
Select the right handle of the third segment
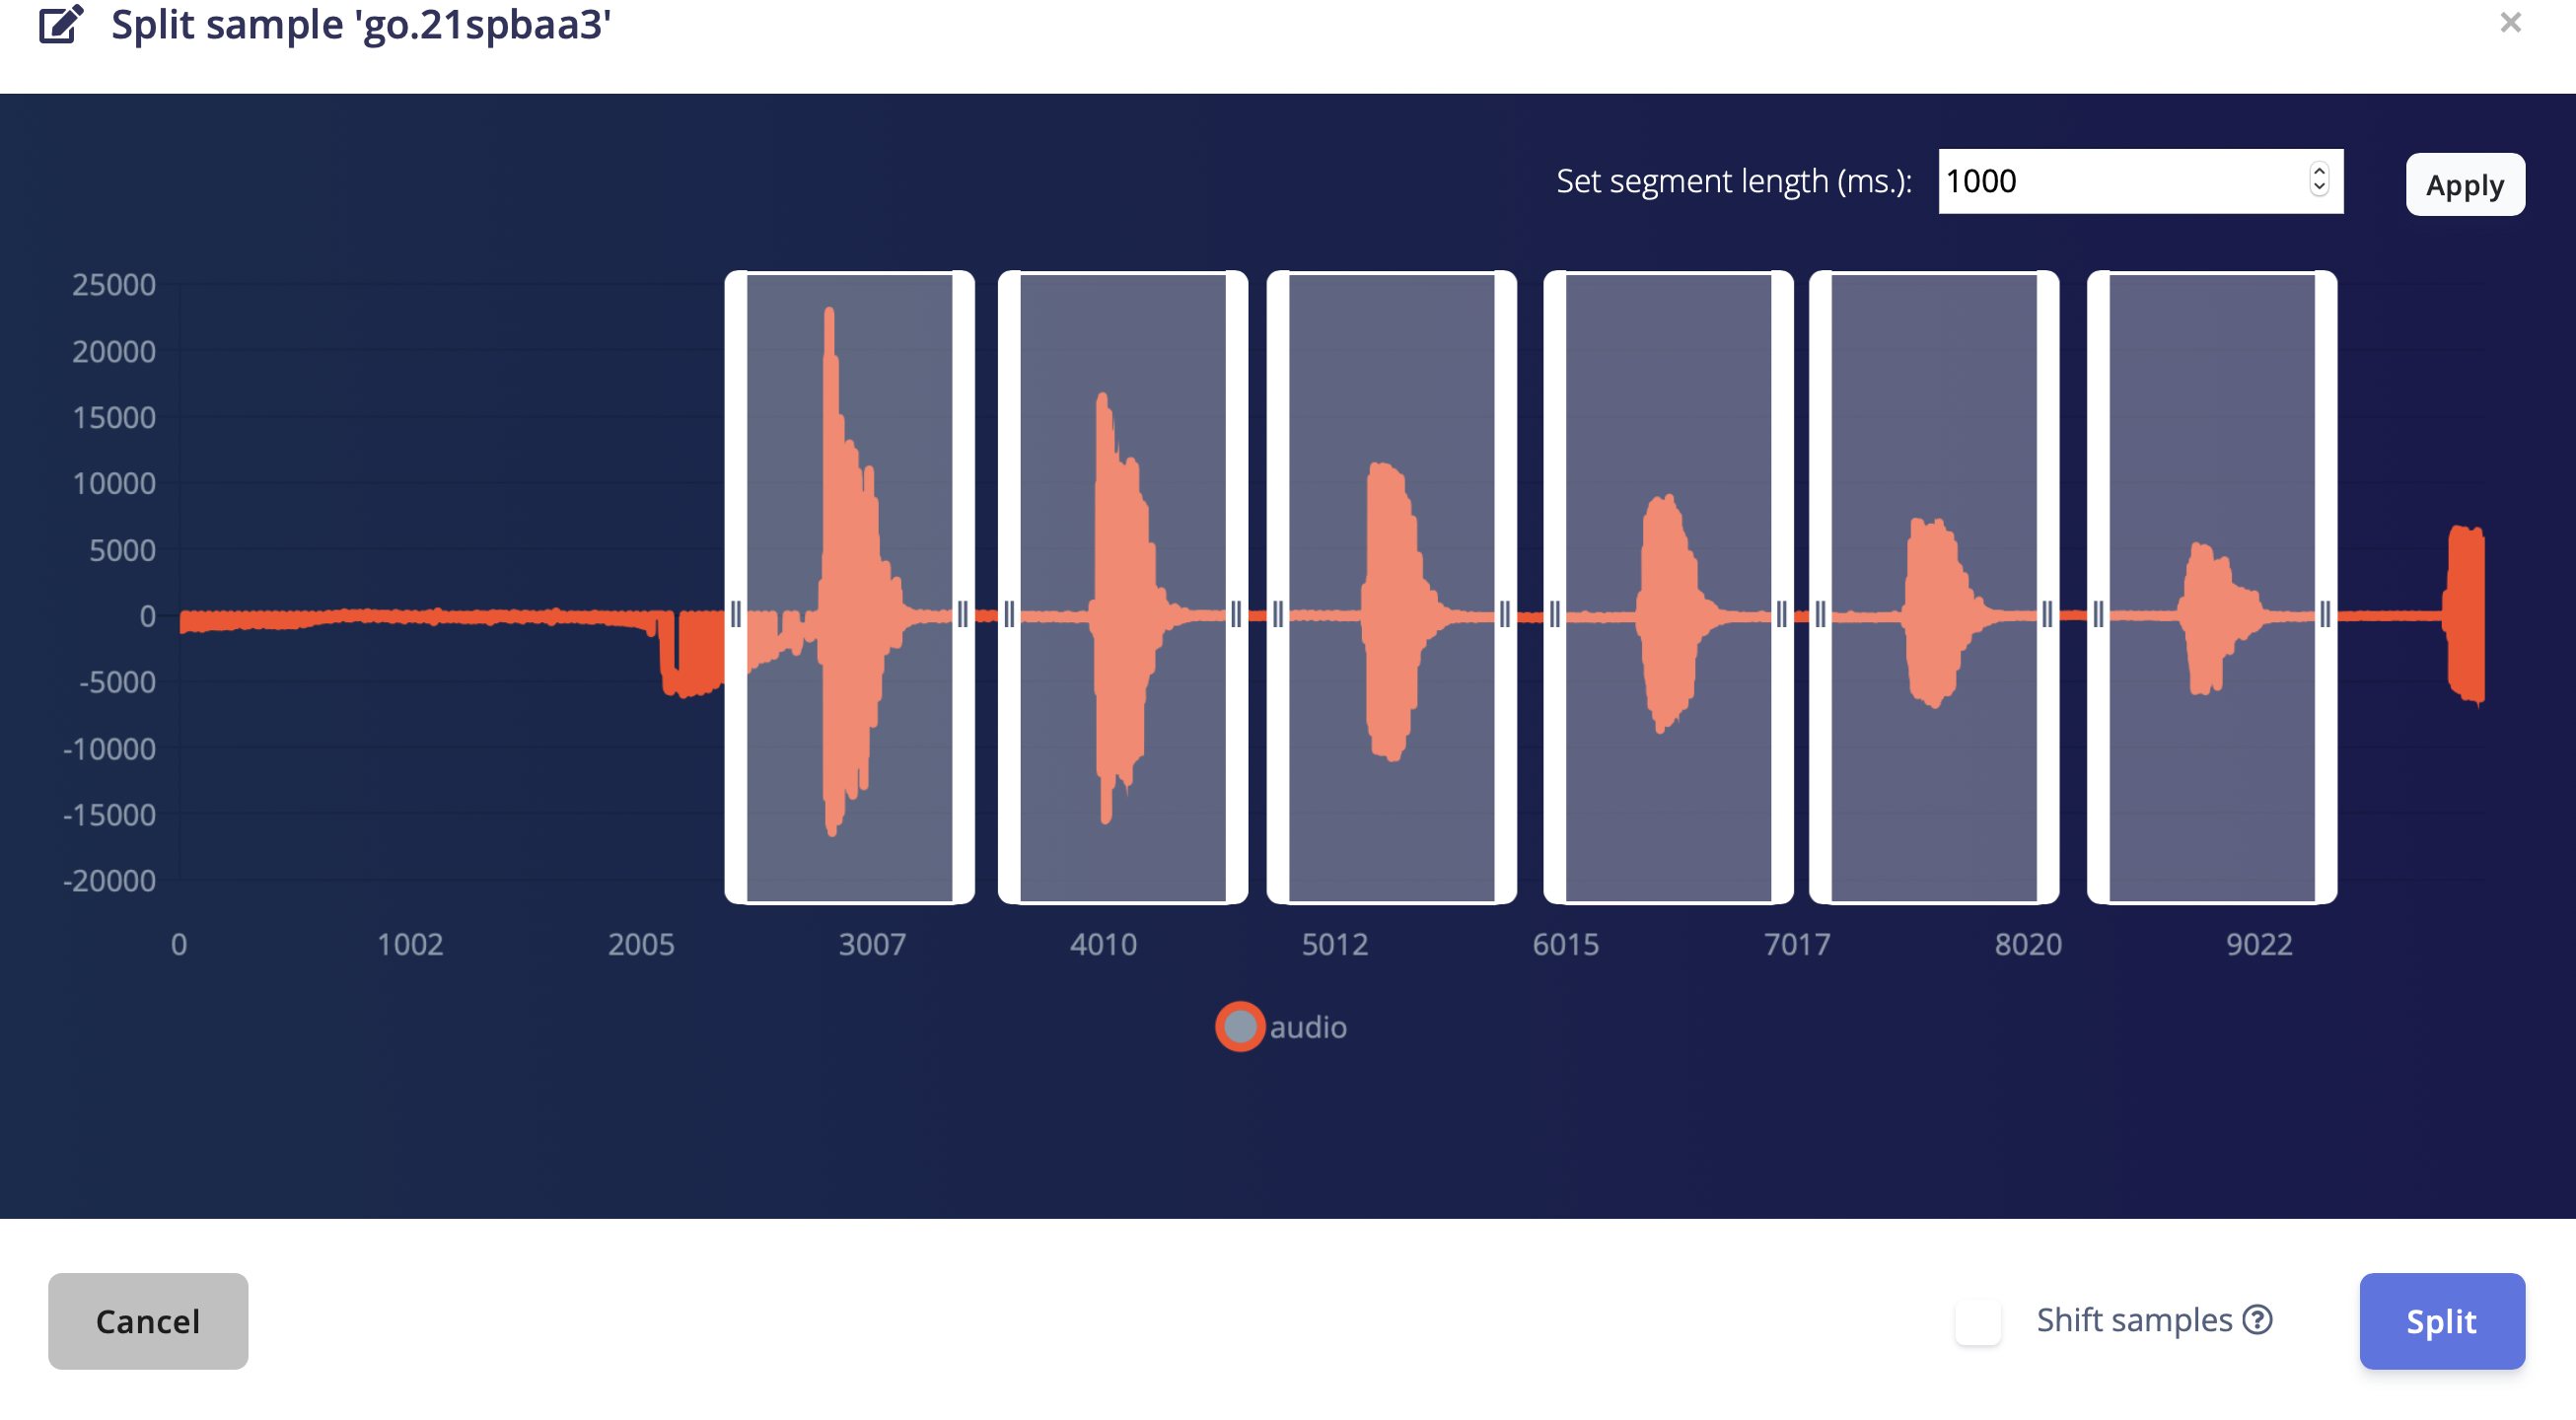pos(1505,614)
